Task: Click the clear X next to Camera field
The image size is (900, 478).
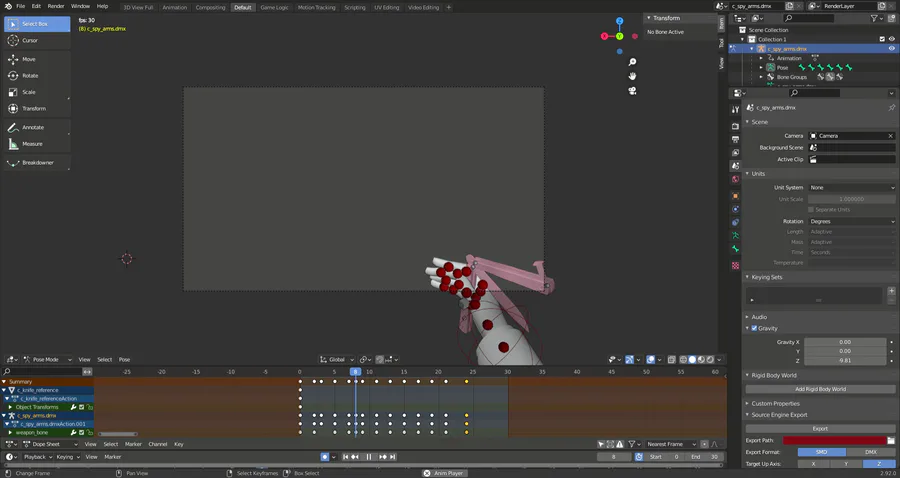Action: click(890, 136)
